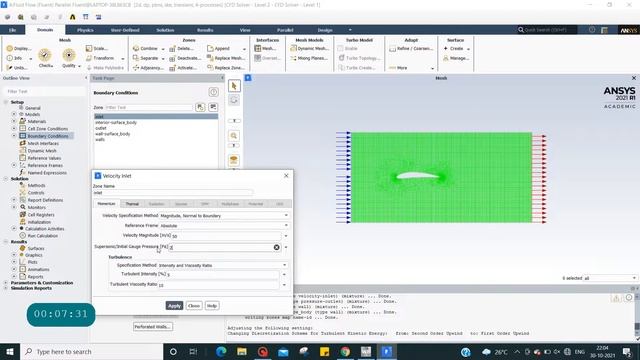
Task: Clear the Gauge Pressure field with X icon
Action: click(x=276, y=247)
